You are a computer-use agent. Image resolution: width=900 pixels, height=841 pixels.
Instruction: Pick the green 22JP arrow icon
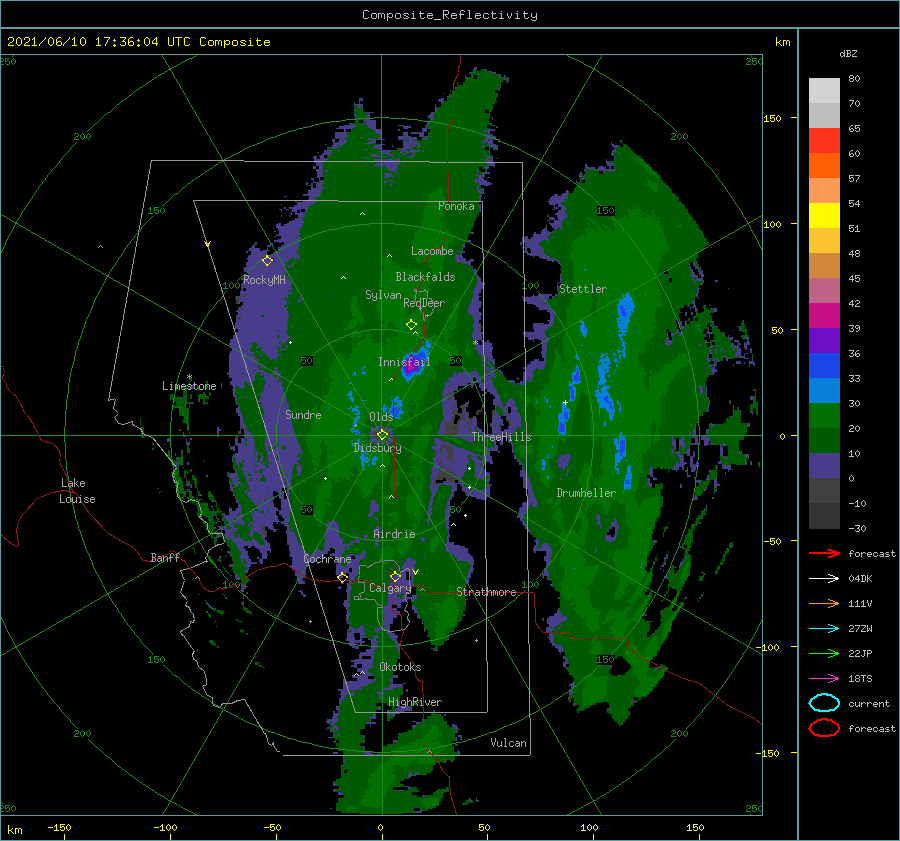click(x=824, y=653)
